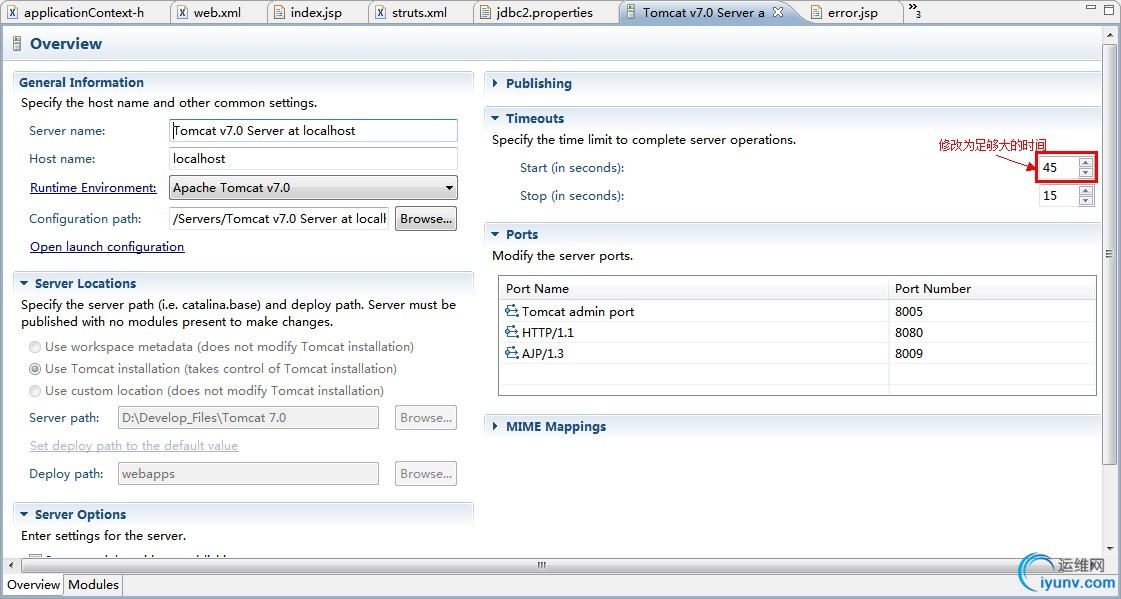This screenshot has height=599, width=1121.
Task: Click the error.jsp tab's file icon
Action: 816,13
